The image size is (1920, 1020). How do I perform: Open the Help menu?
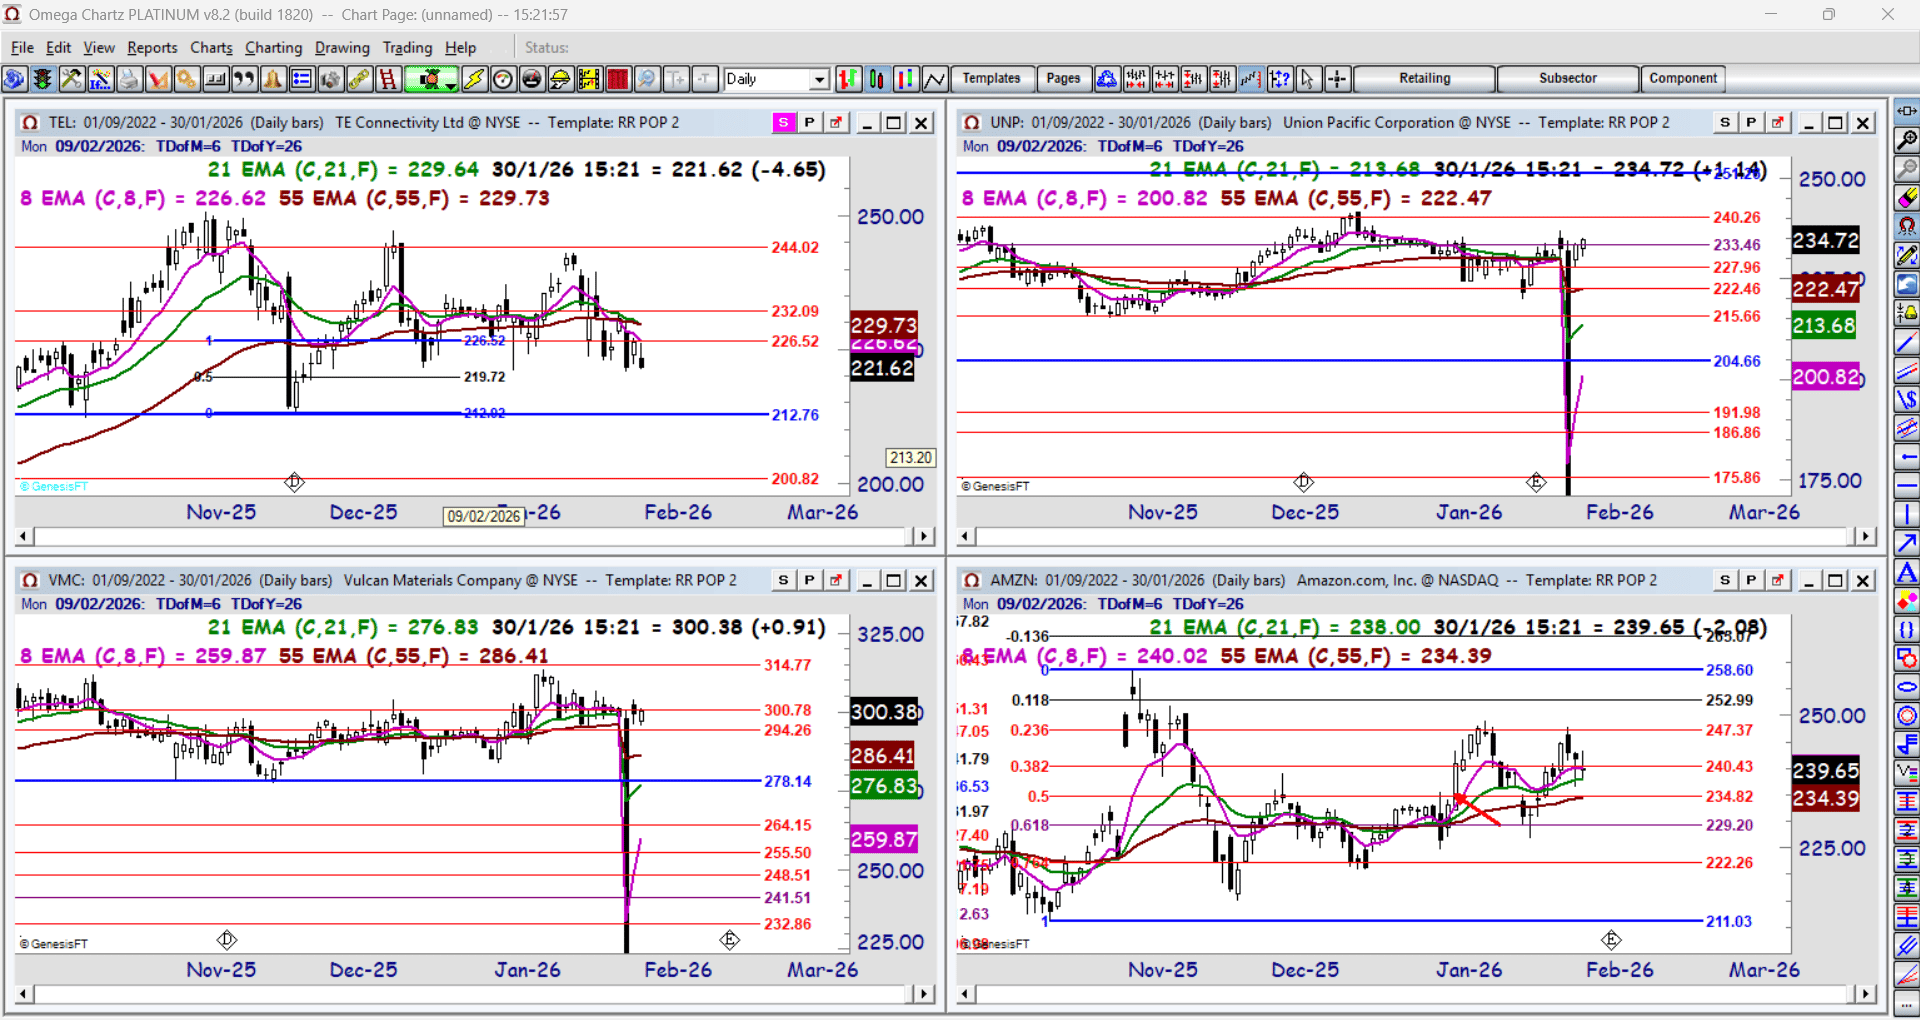tap(460, 47)
